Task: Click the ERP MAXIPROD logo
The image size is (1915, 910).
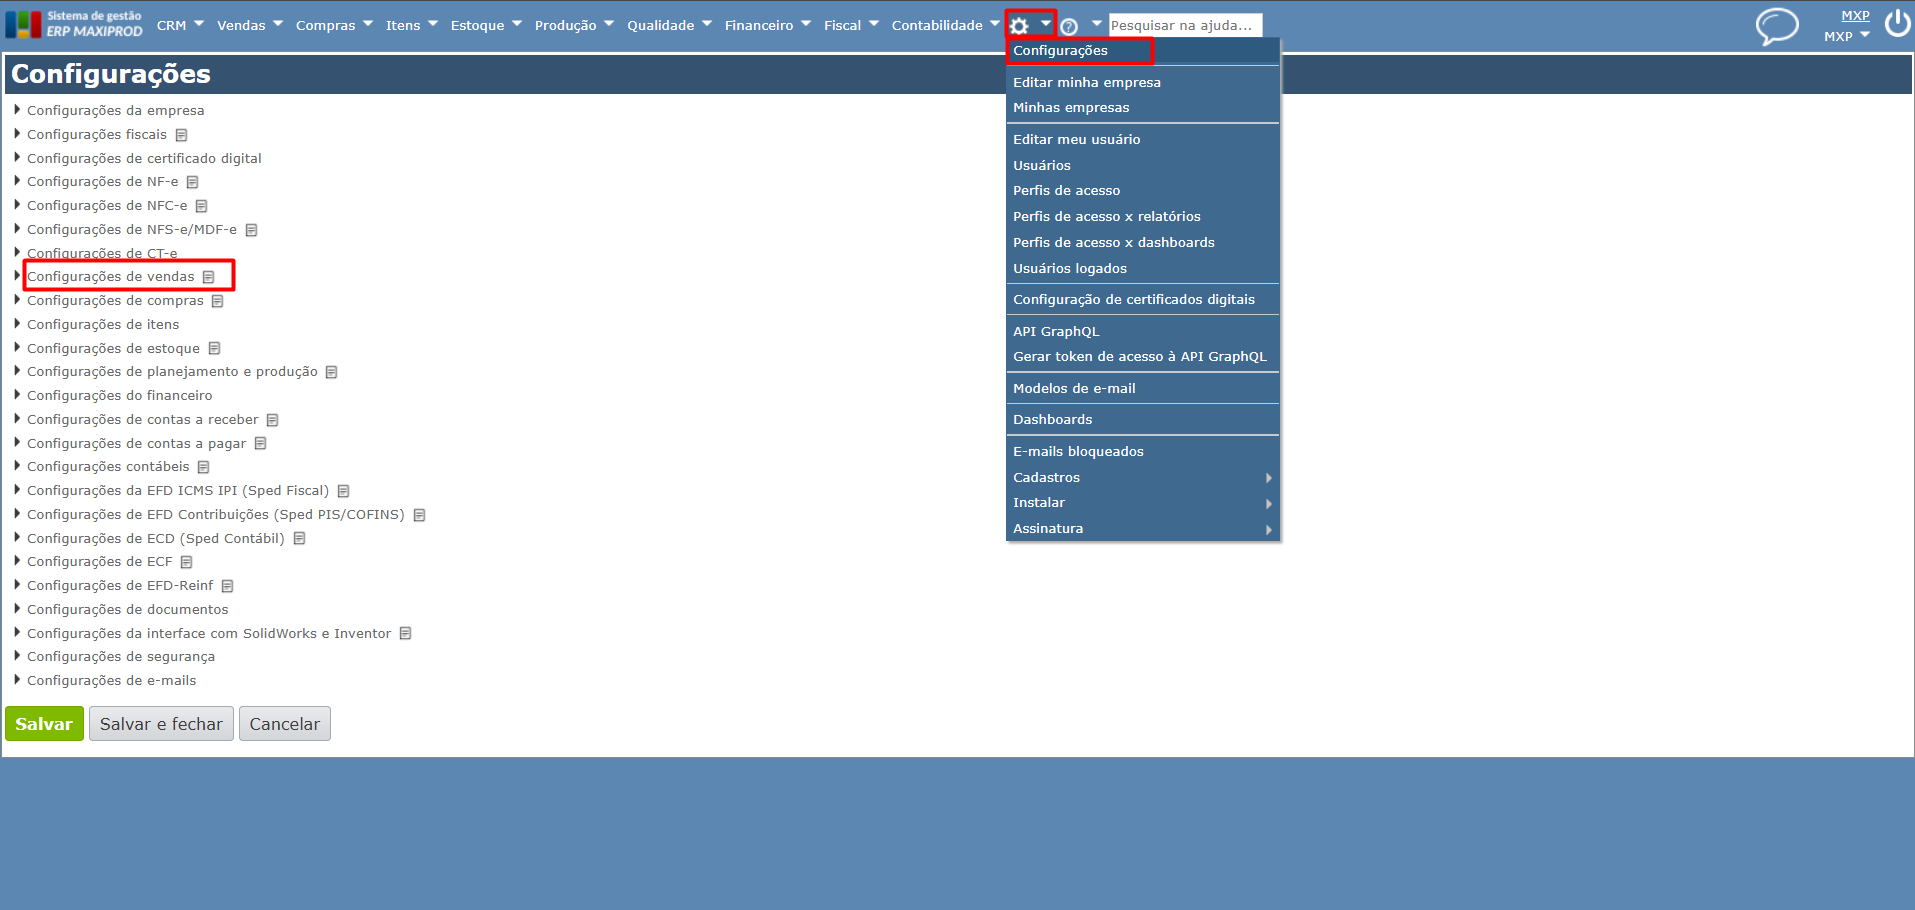Action: 75,24
